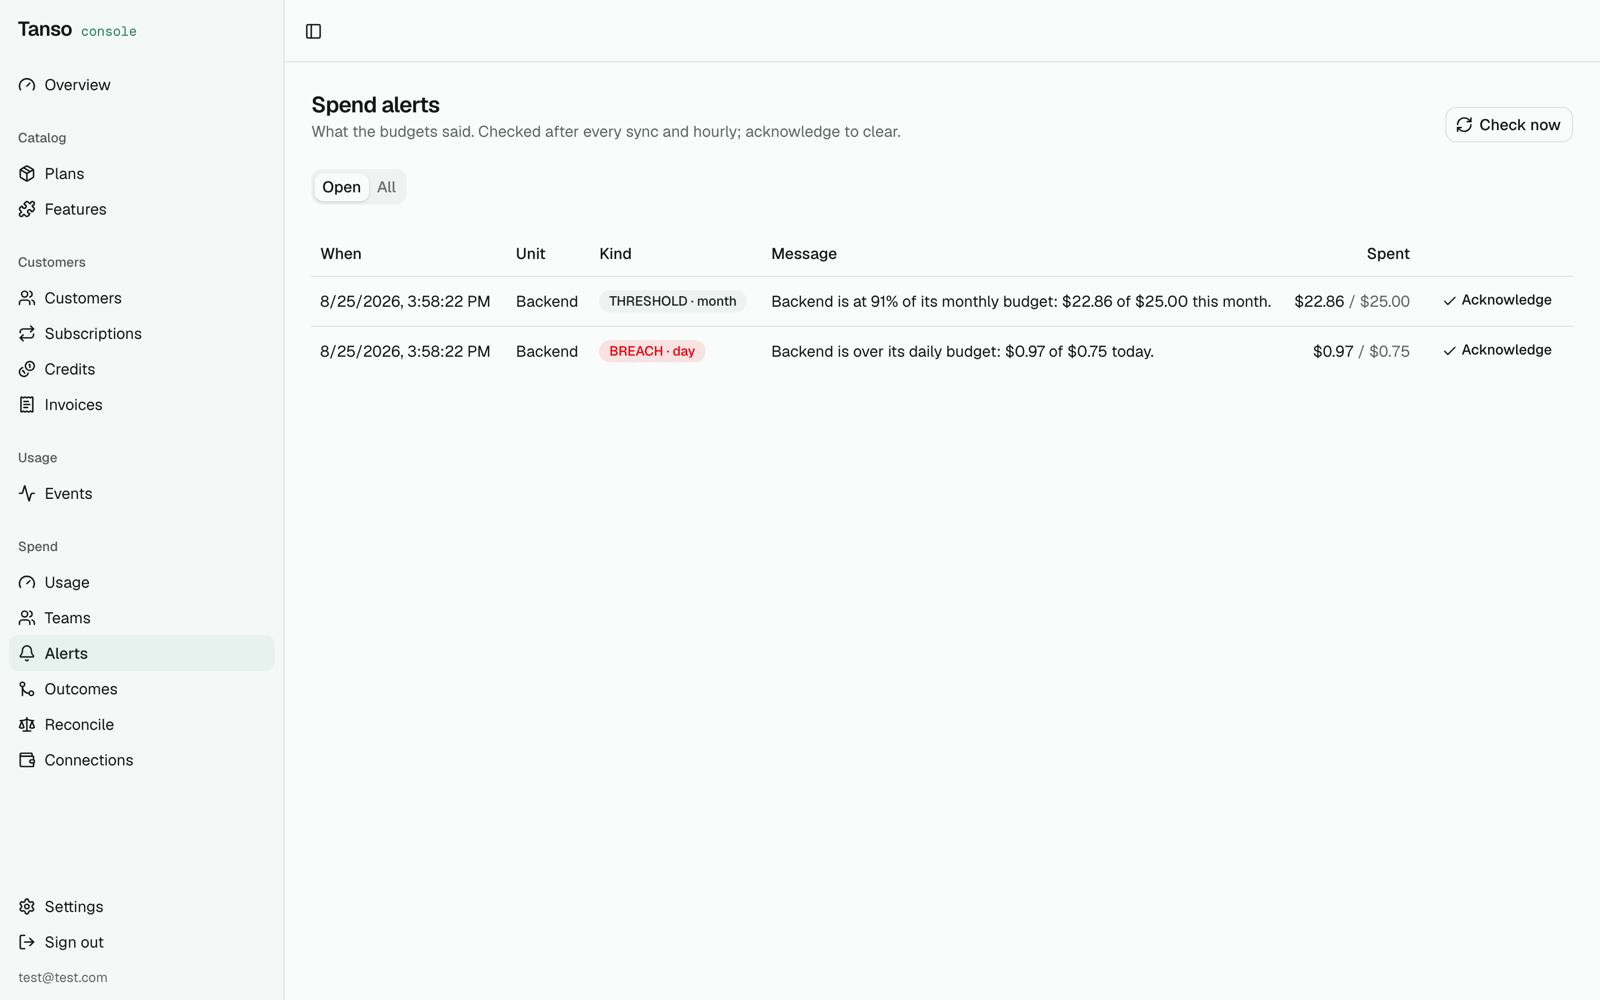This screenshot has width=1600, height=1000.
Task: Click the Subscriptions repeat icon
Action: tap(27, 334)
